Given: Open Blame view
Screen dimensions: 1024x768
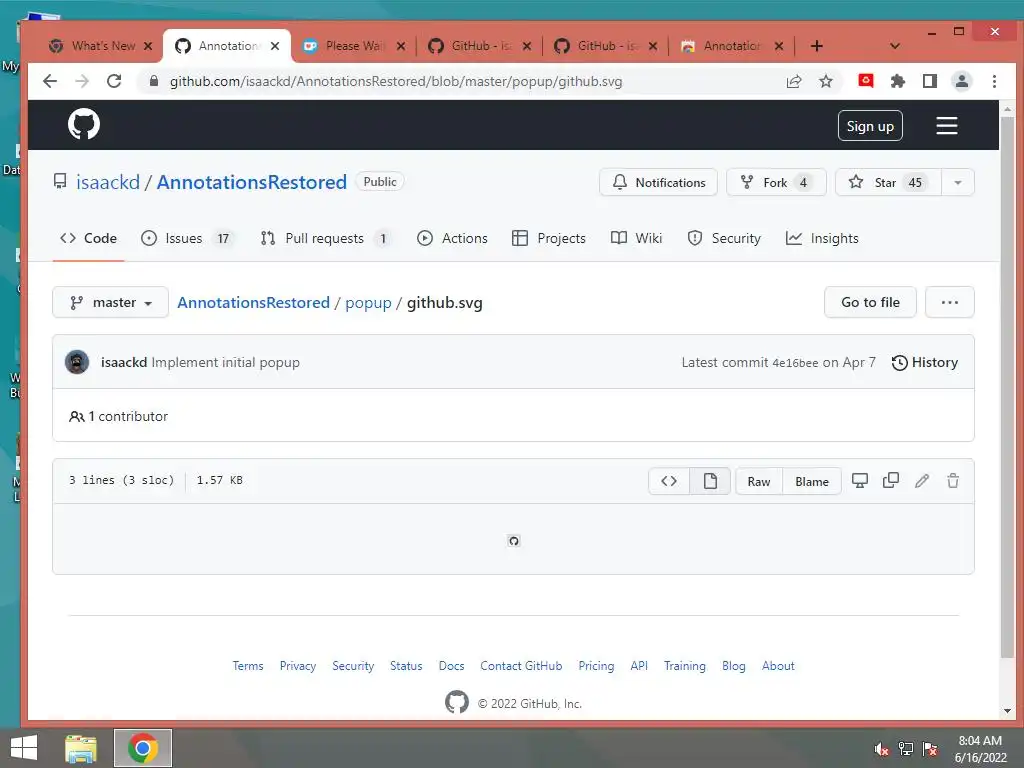Looking at the screenshot, I should 812,481.
